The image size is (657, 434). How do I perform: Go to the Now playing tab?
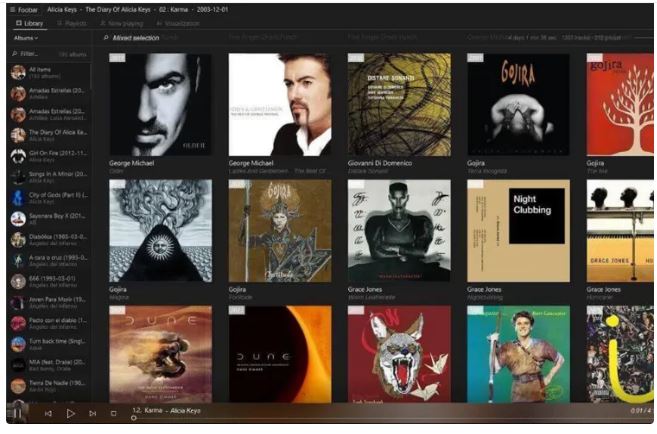(x=123, y=22)
